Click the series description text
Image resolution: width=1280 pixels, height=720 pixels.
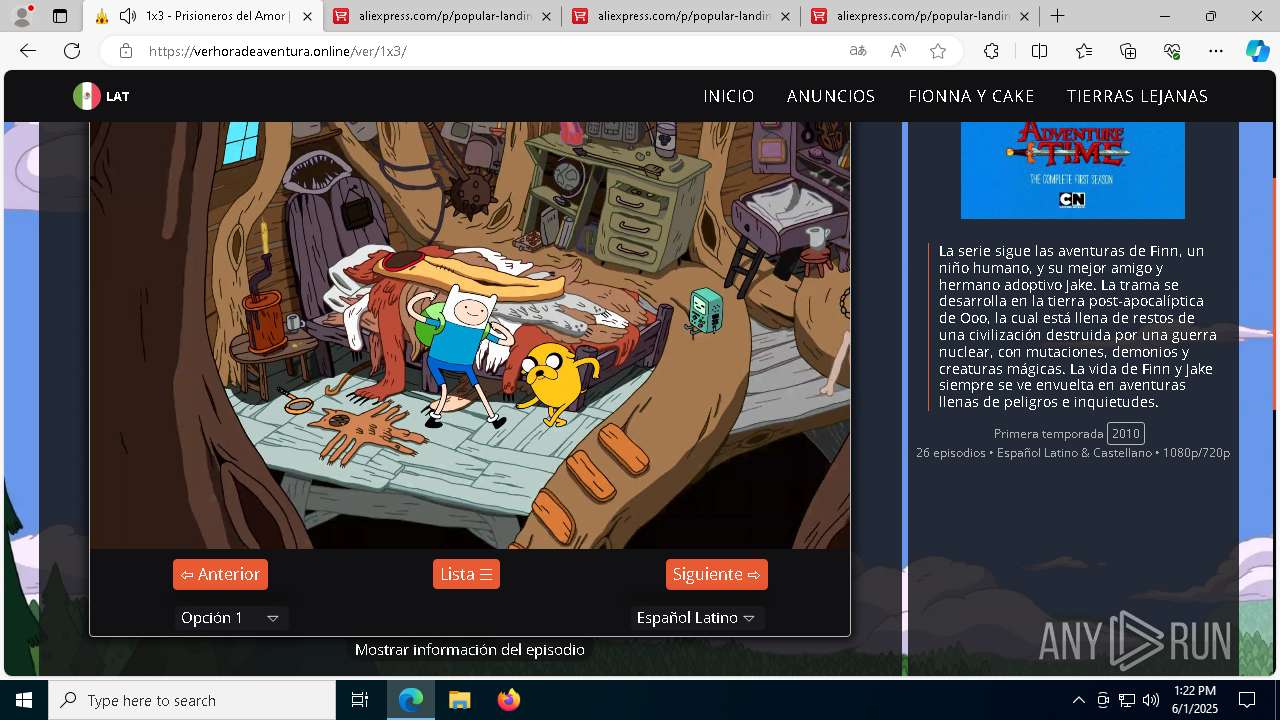click(x=1078, y=327)
